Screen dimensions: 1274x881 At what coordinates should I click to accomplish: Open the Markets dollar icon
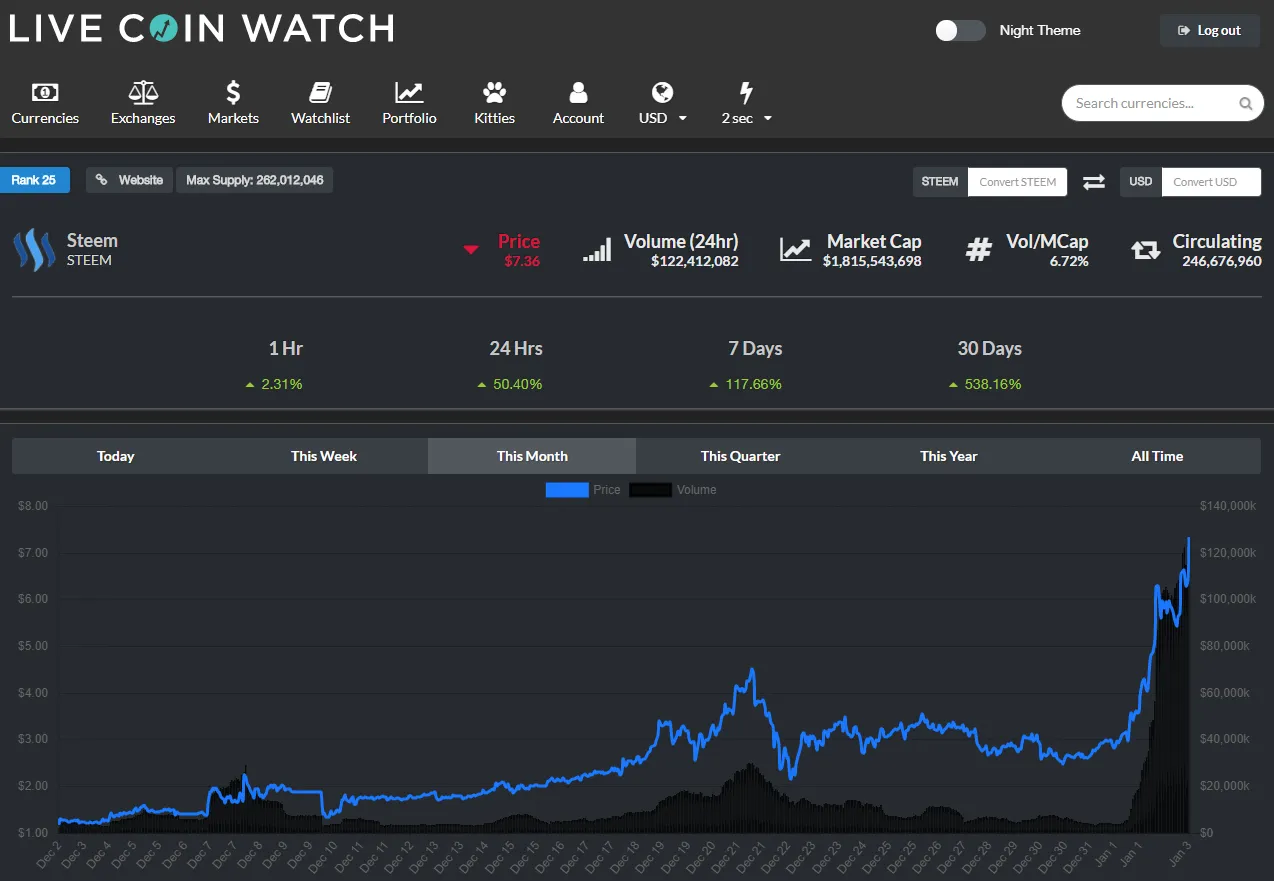233,93
